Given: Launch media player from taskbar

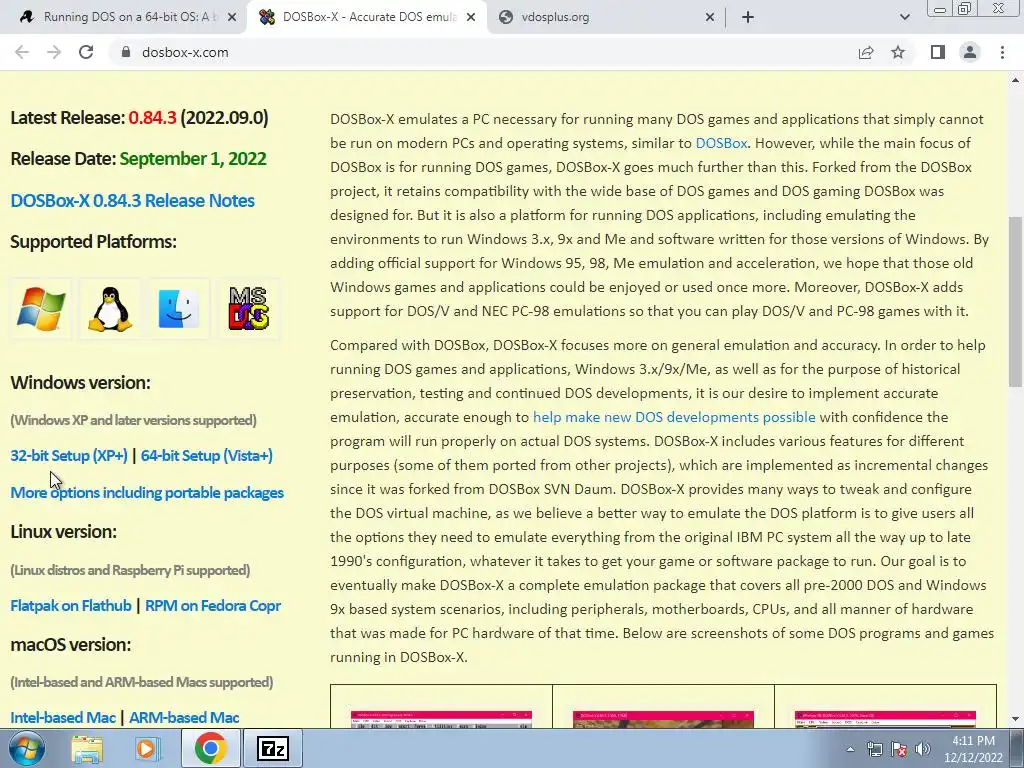Looking at the screenshot, I should 147,748.
